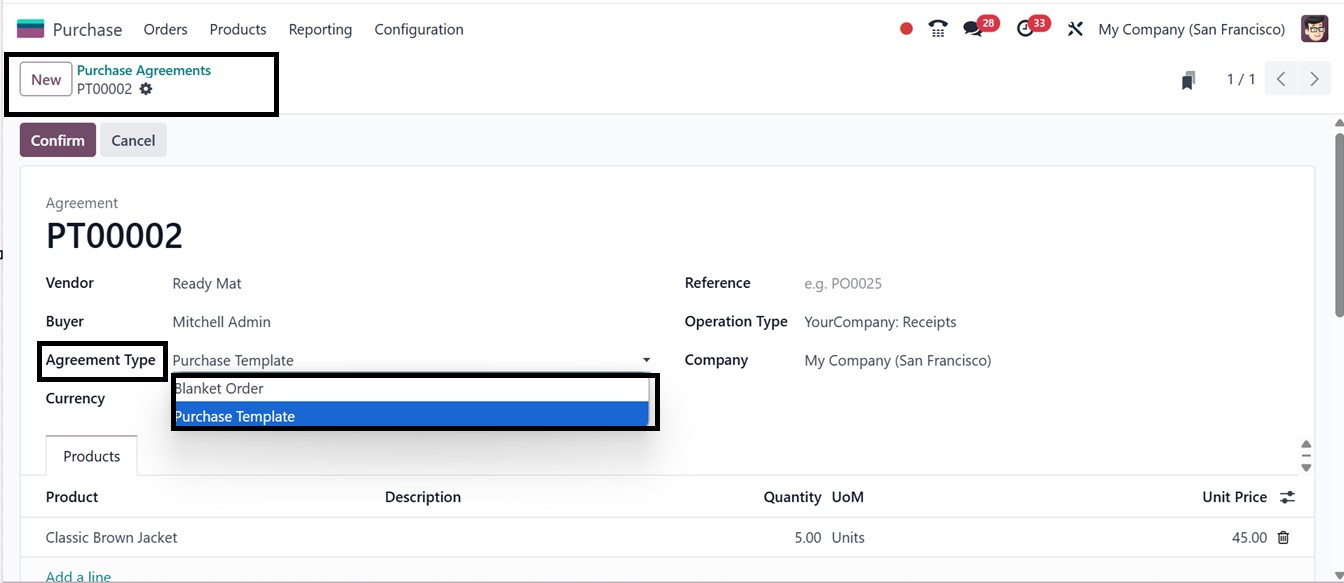The width and height of the screenshot is (1344, 583).
Task: Click the Purchase app logo icon
Action: point(30,29)
